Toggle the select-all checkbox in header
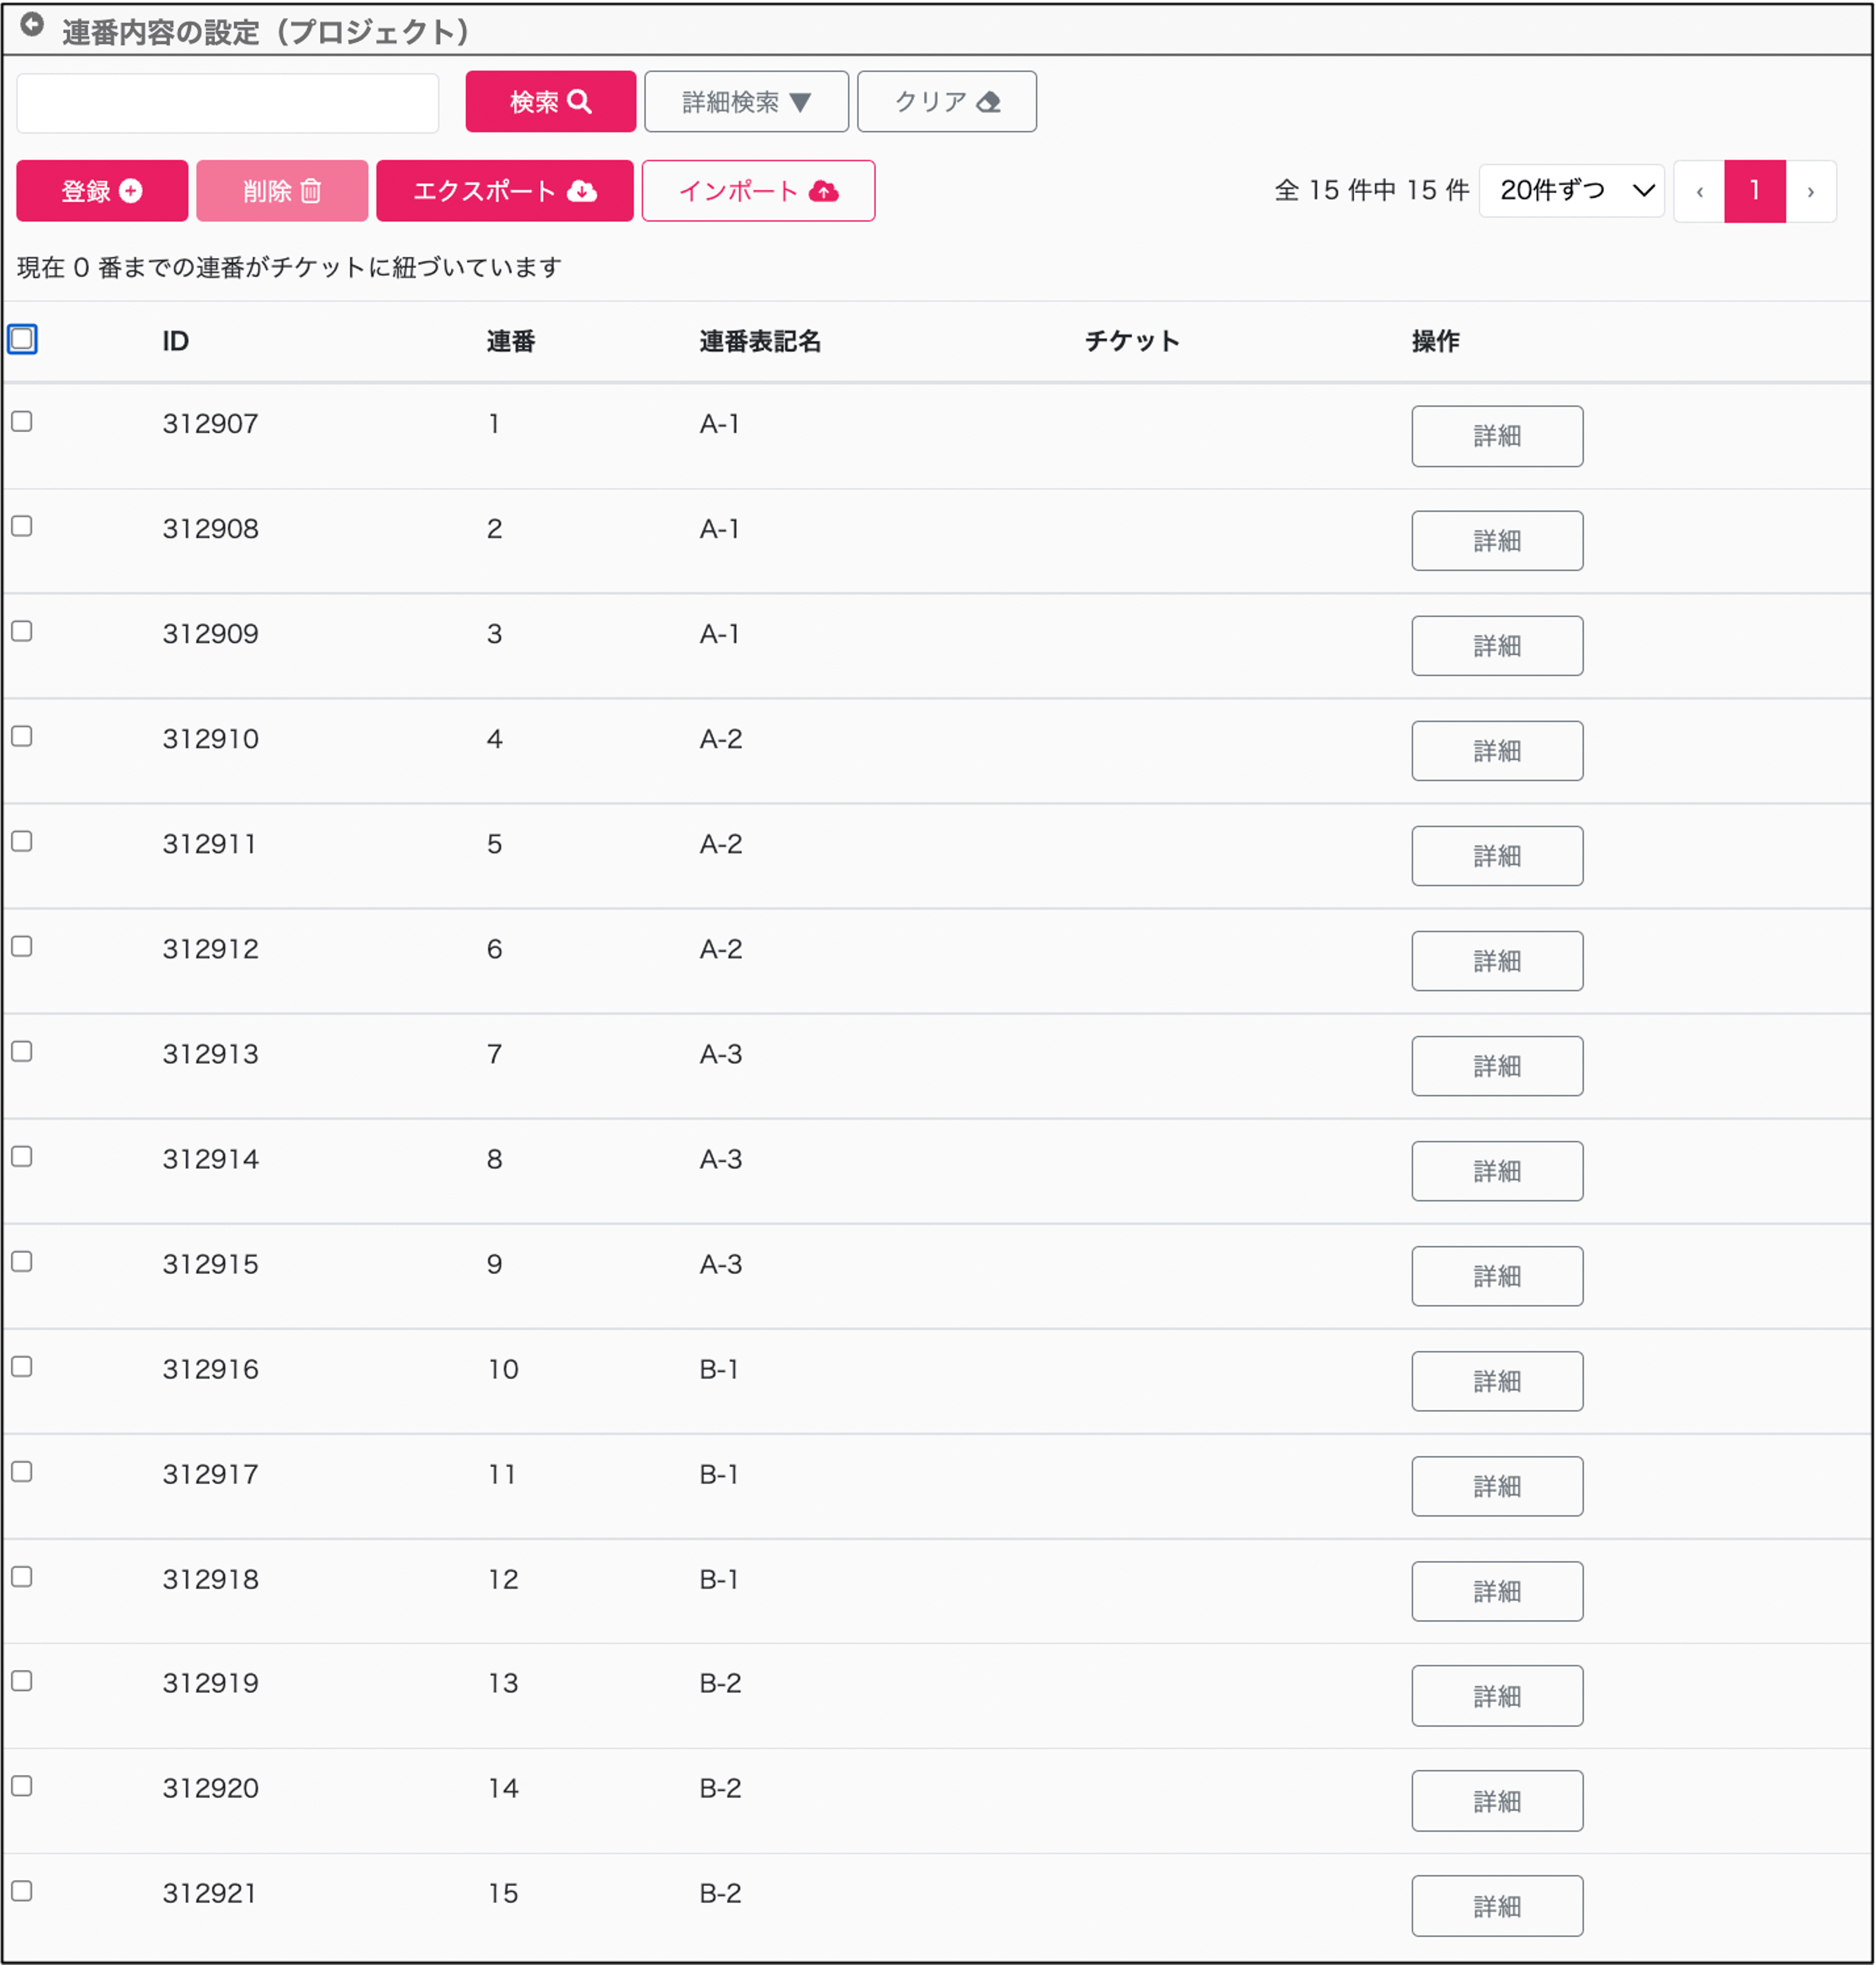The height and width of the screenshot is (1965, 1876). (22, 339)
